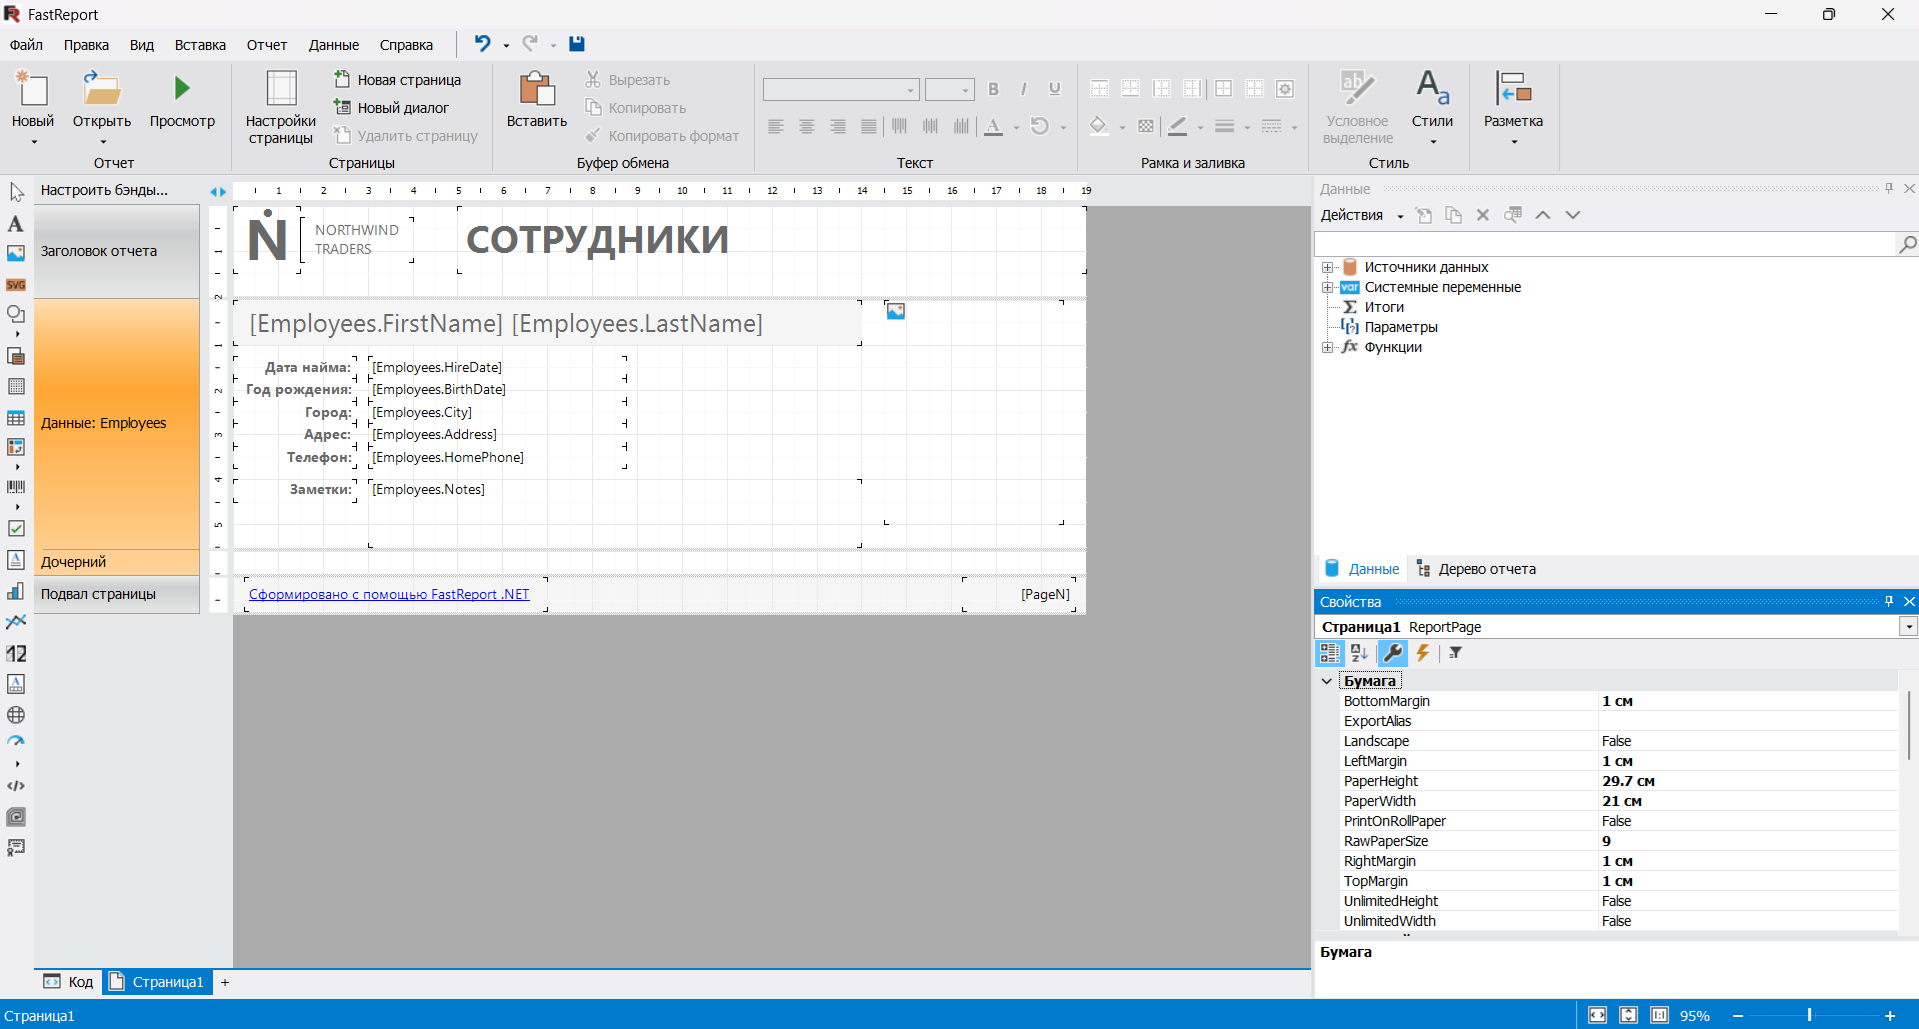The image size is (1919, 1029).
Task: Select the SVG object tool
Action: click(x=16, y=285)
